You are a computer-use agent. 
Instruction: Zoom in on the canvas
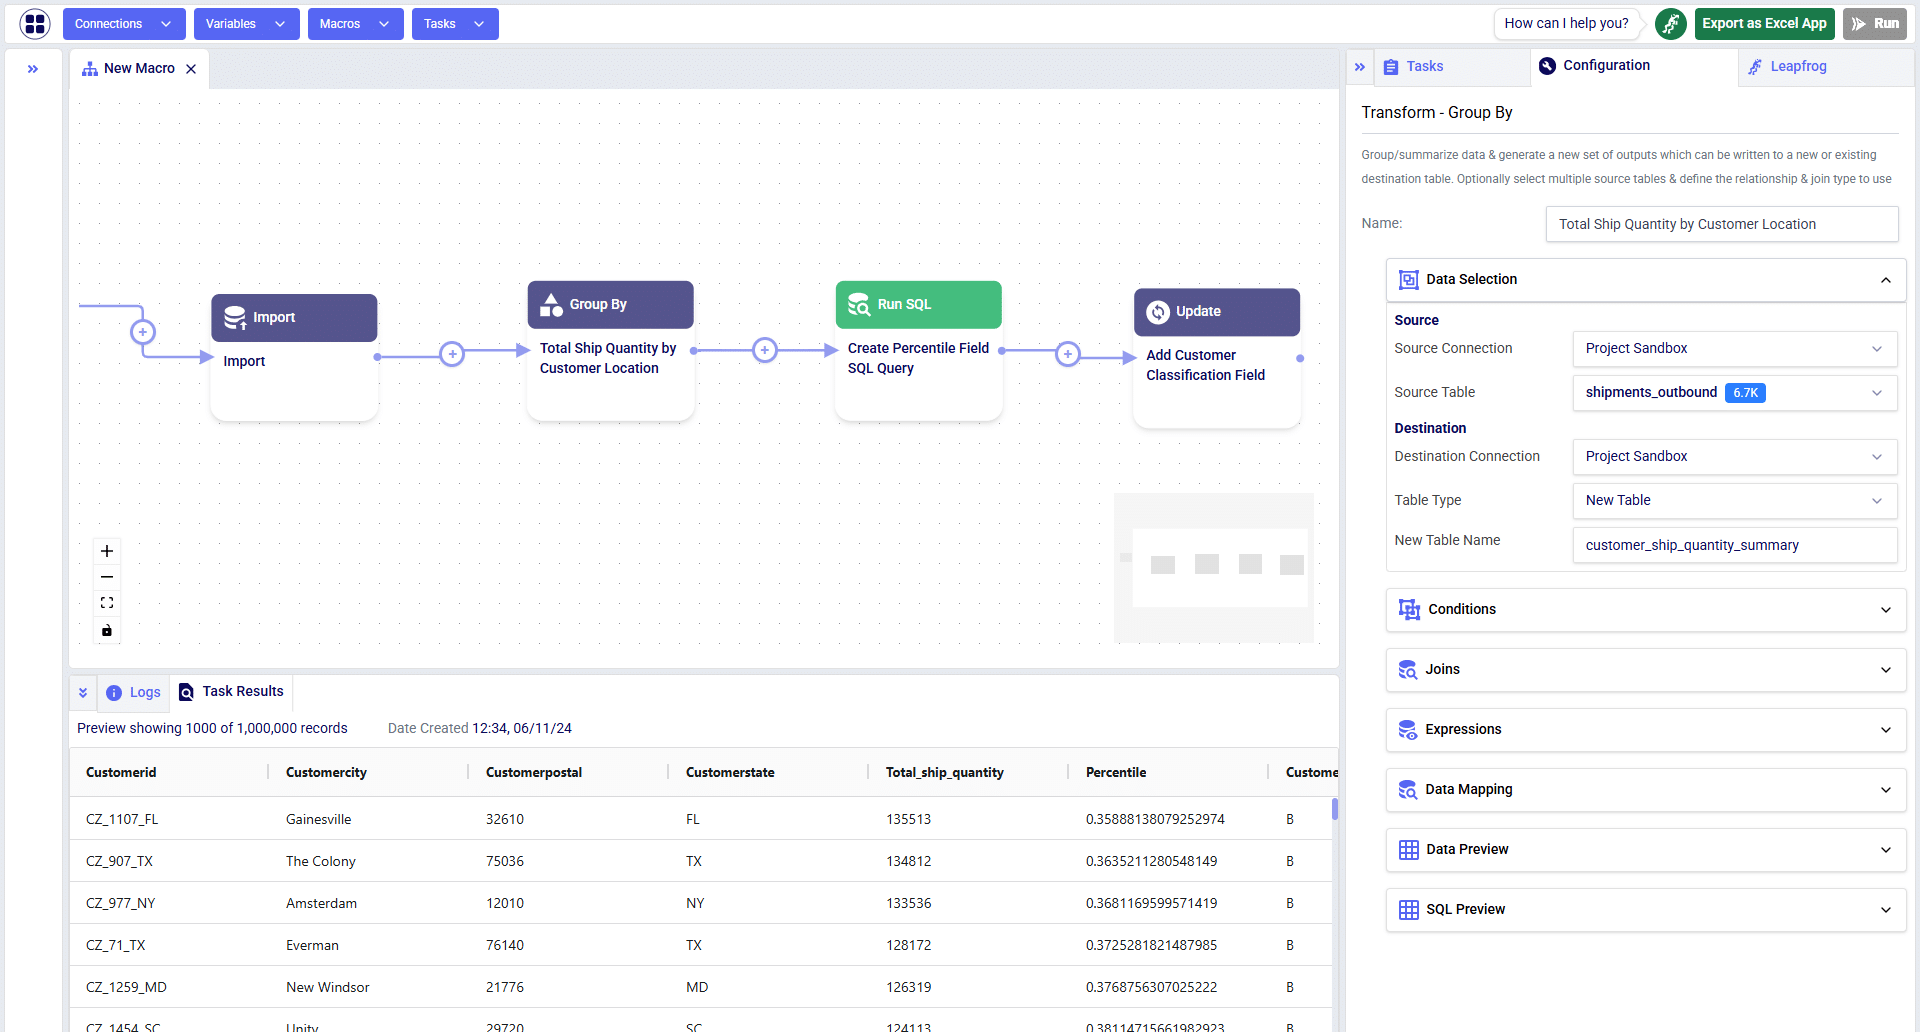click(107, 551)
